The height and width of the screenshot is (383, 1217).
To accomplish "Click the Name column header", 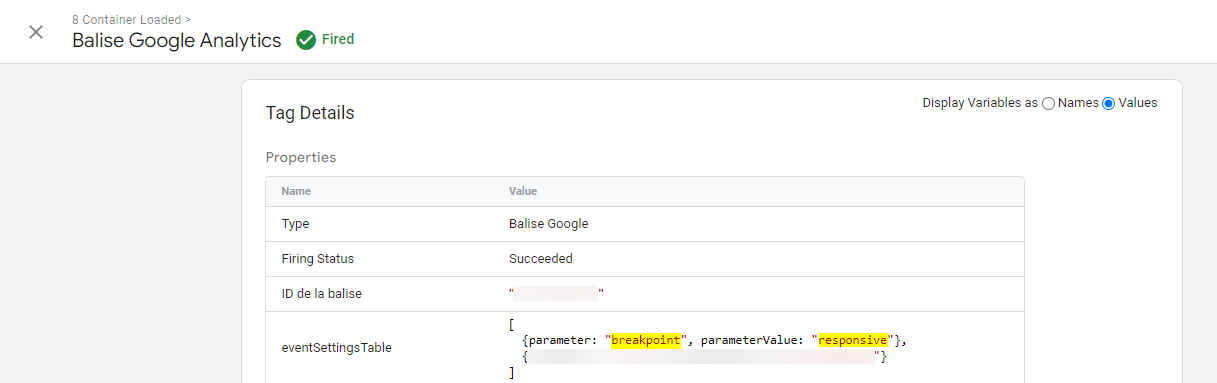I will pyautogui.click(x=295, y=191).
